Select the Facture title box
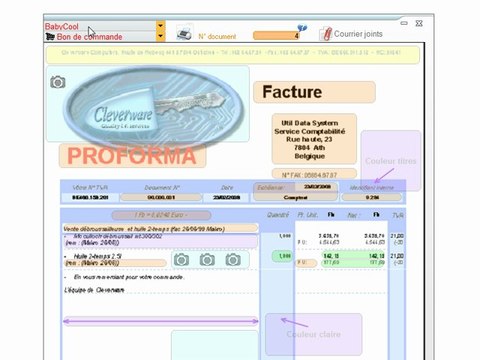This screenshot has height=360, width=480. coord(314,92)
